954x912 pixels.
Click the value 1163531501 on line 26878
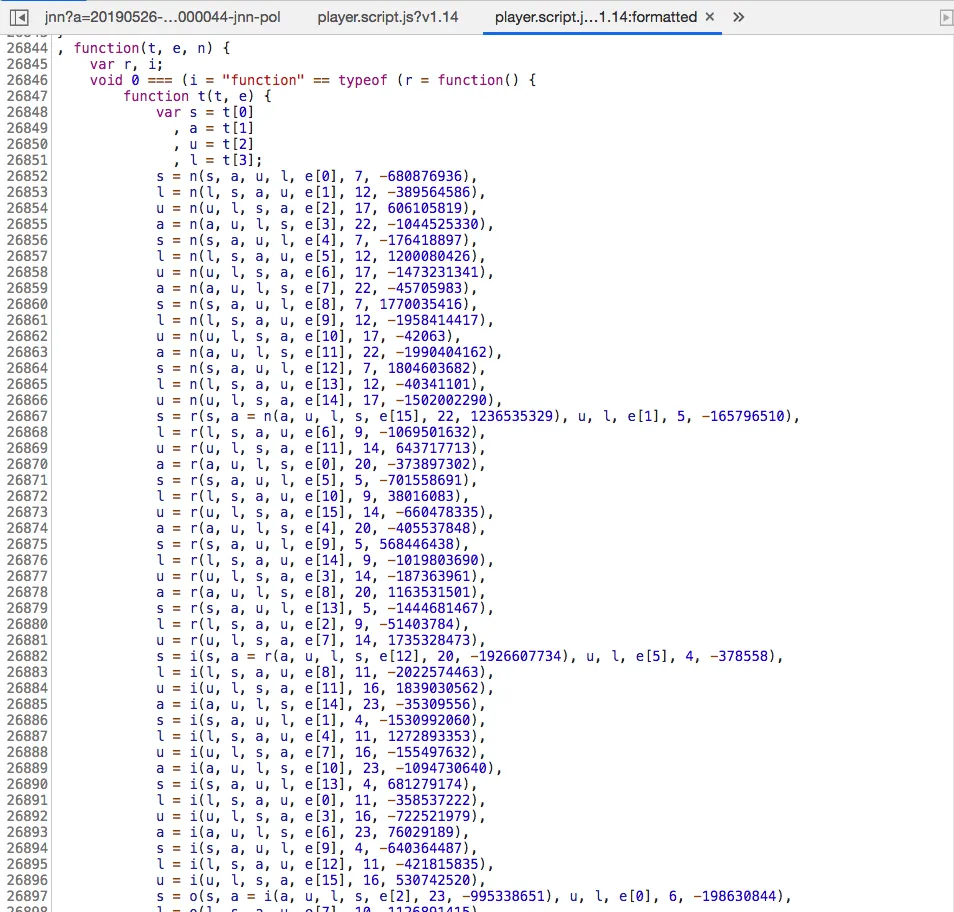pyautogui.click(x=429, y=593)
